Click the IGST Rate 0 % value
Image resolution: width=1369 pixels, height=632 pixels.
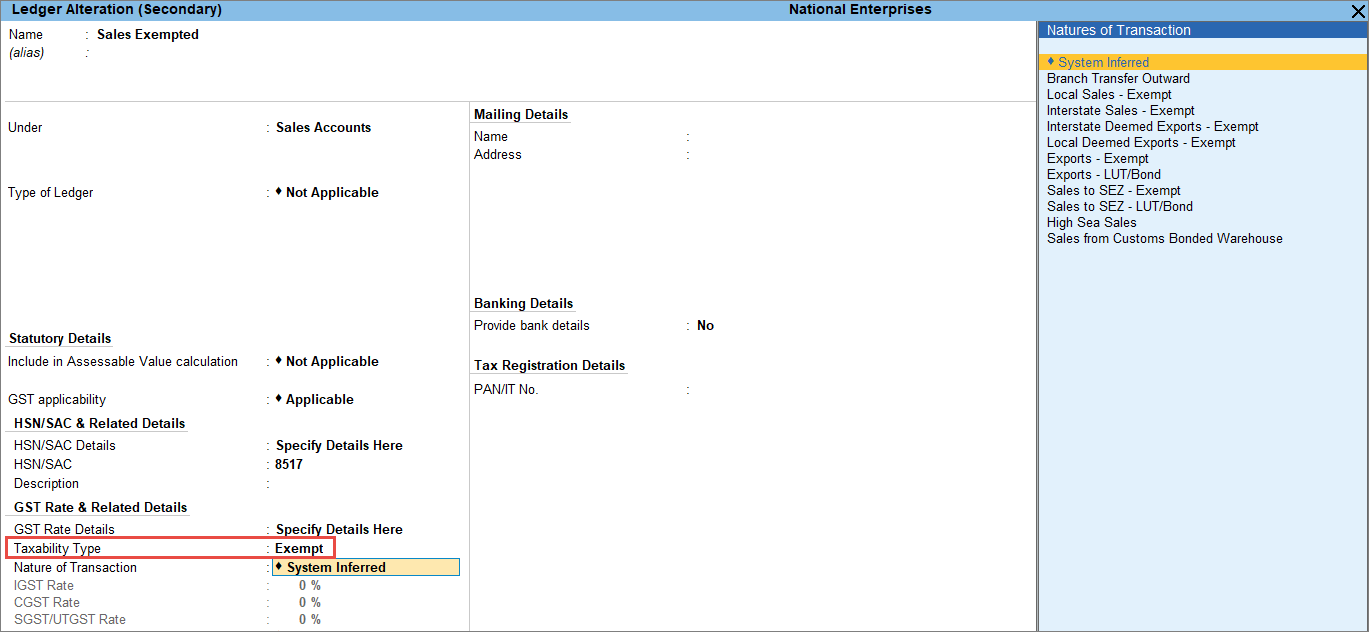click(x=310, y=585)
